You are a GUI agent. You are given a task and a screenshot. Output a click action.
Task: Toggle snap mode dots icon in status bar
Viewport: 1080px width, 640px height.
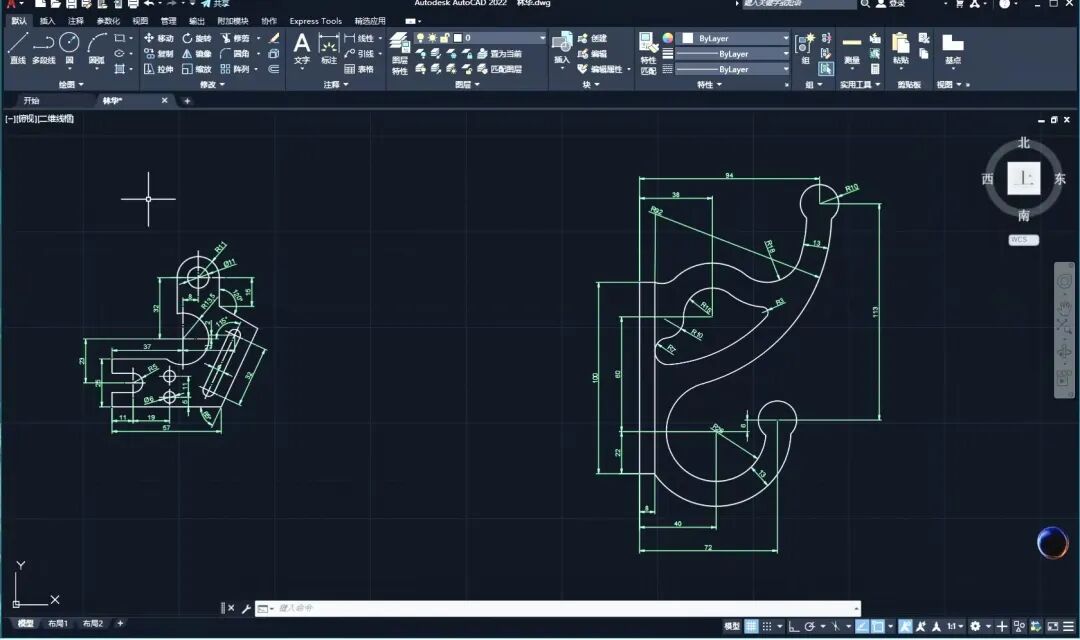click(769, 626)
